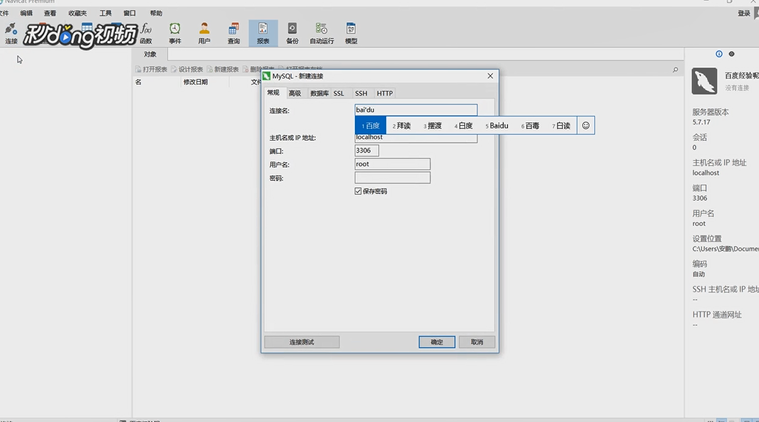The height and width of the screenshot is (422, 759).
Task: Click the 新建报表 sub-toolbar button
Action: (223, 69)
